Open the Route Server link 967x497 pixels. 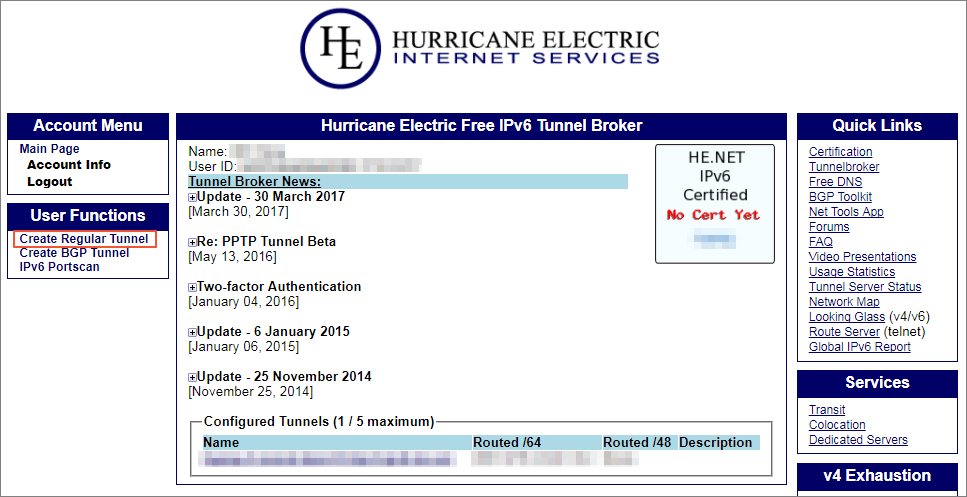[x=844, y=332]
